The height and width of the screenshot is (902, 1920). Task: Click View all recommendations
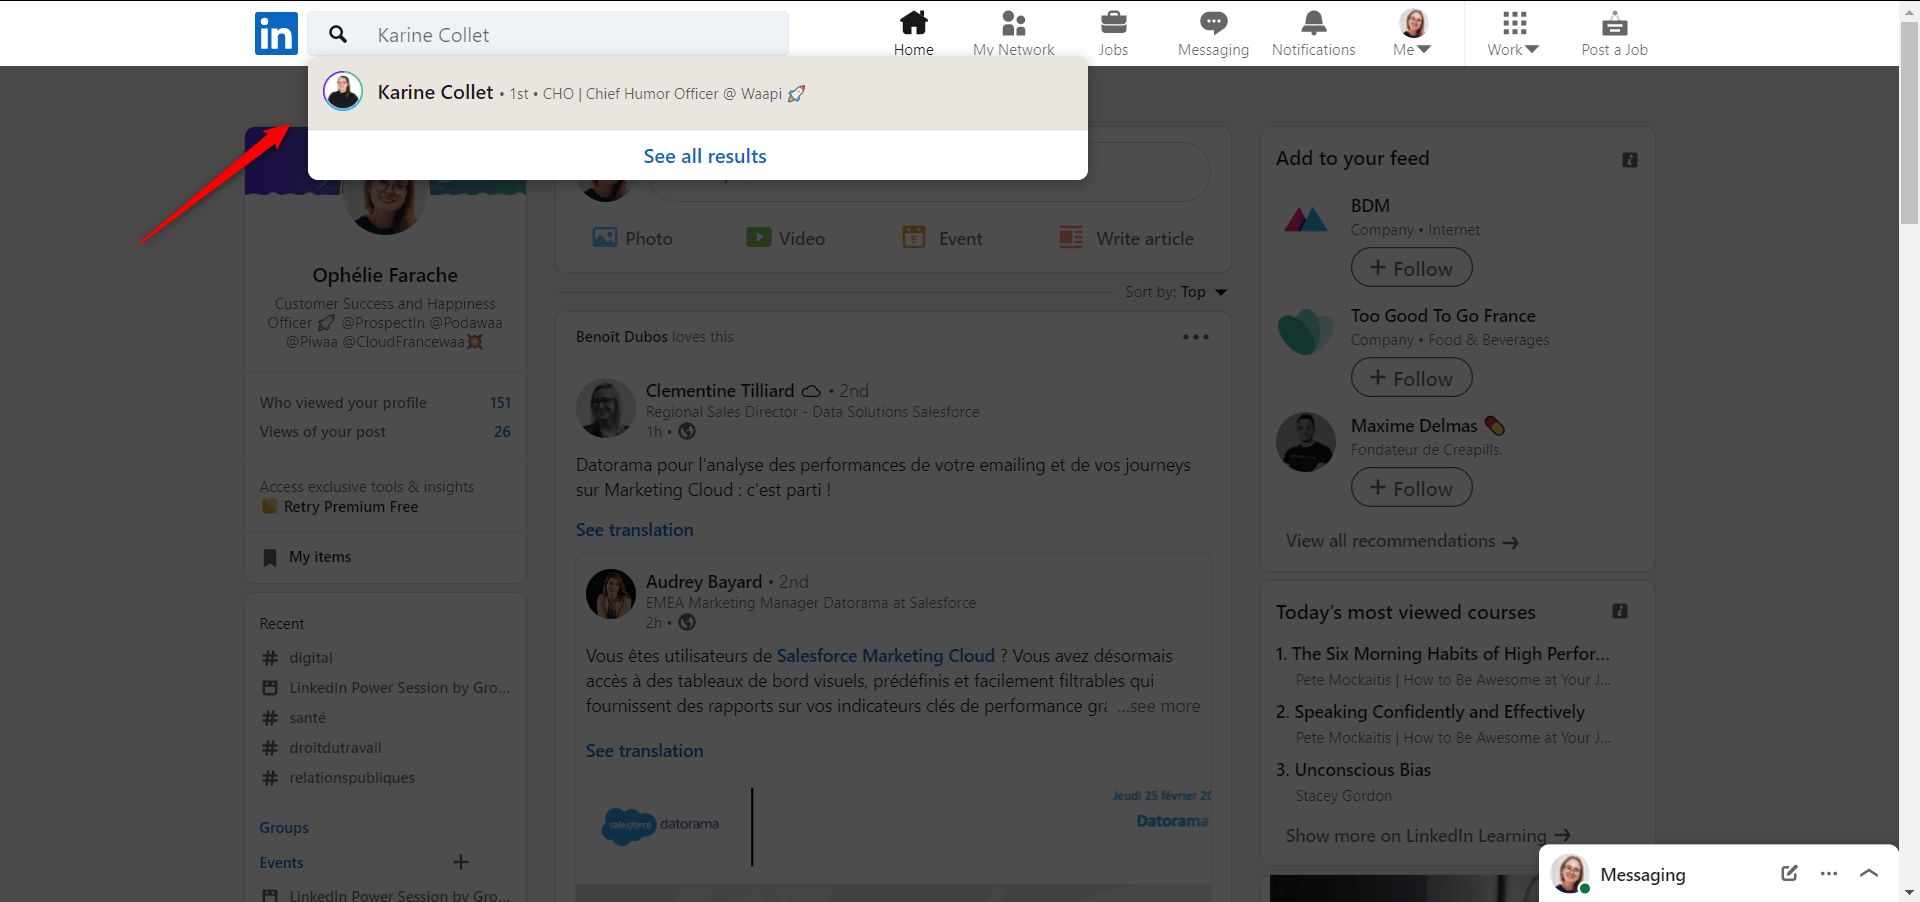[x=1402, y=541]
